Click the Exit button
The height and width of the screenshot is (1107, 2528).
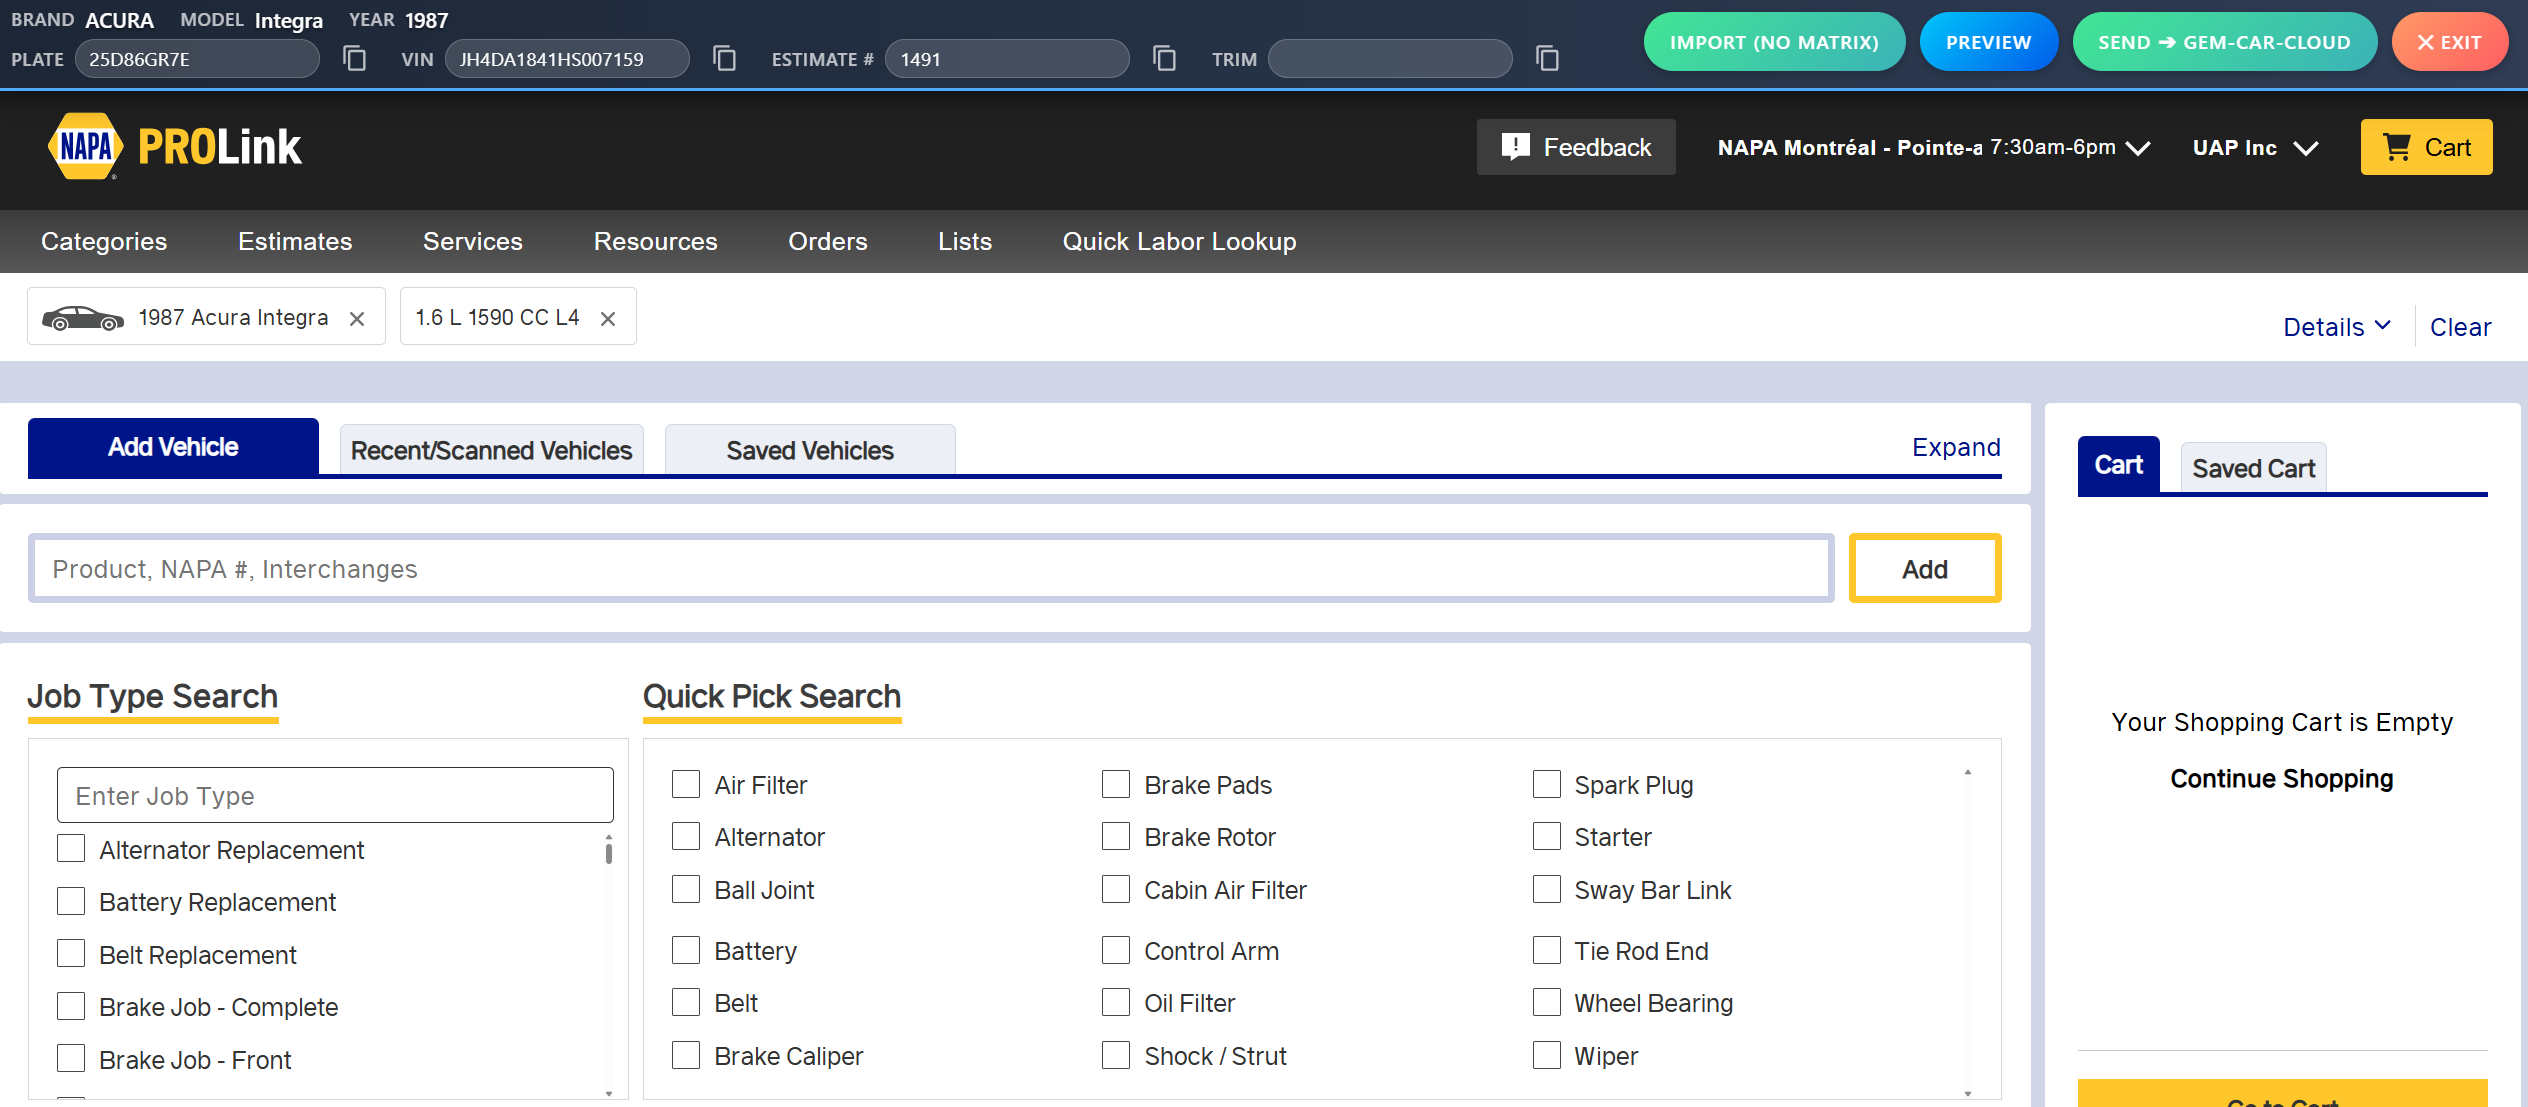(x=2449, y=42)
